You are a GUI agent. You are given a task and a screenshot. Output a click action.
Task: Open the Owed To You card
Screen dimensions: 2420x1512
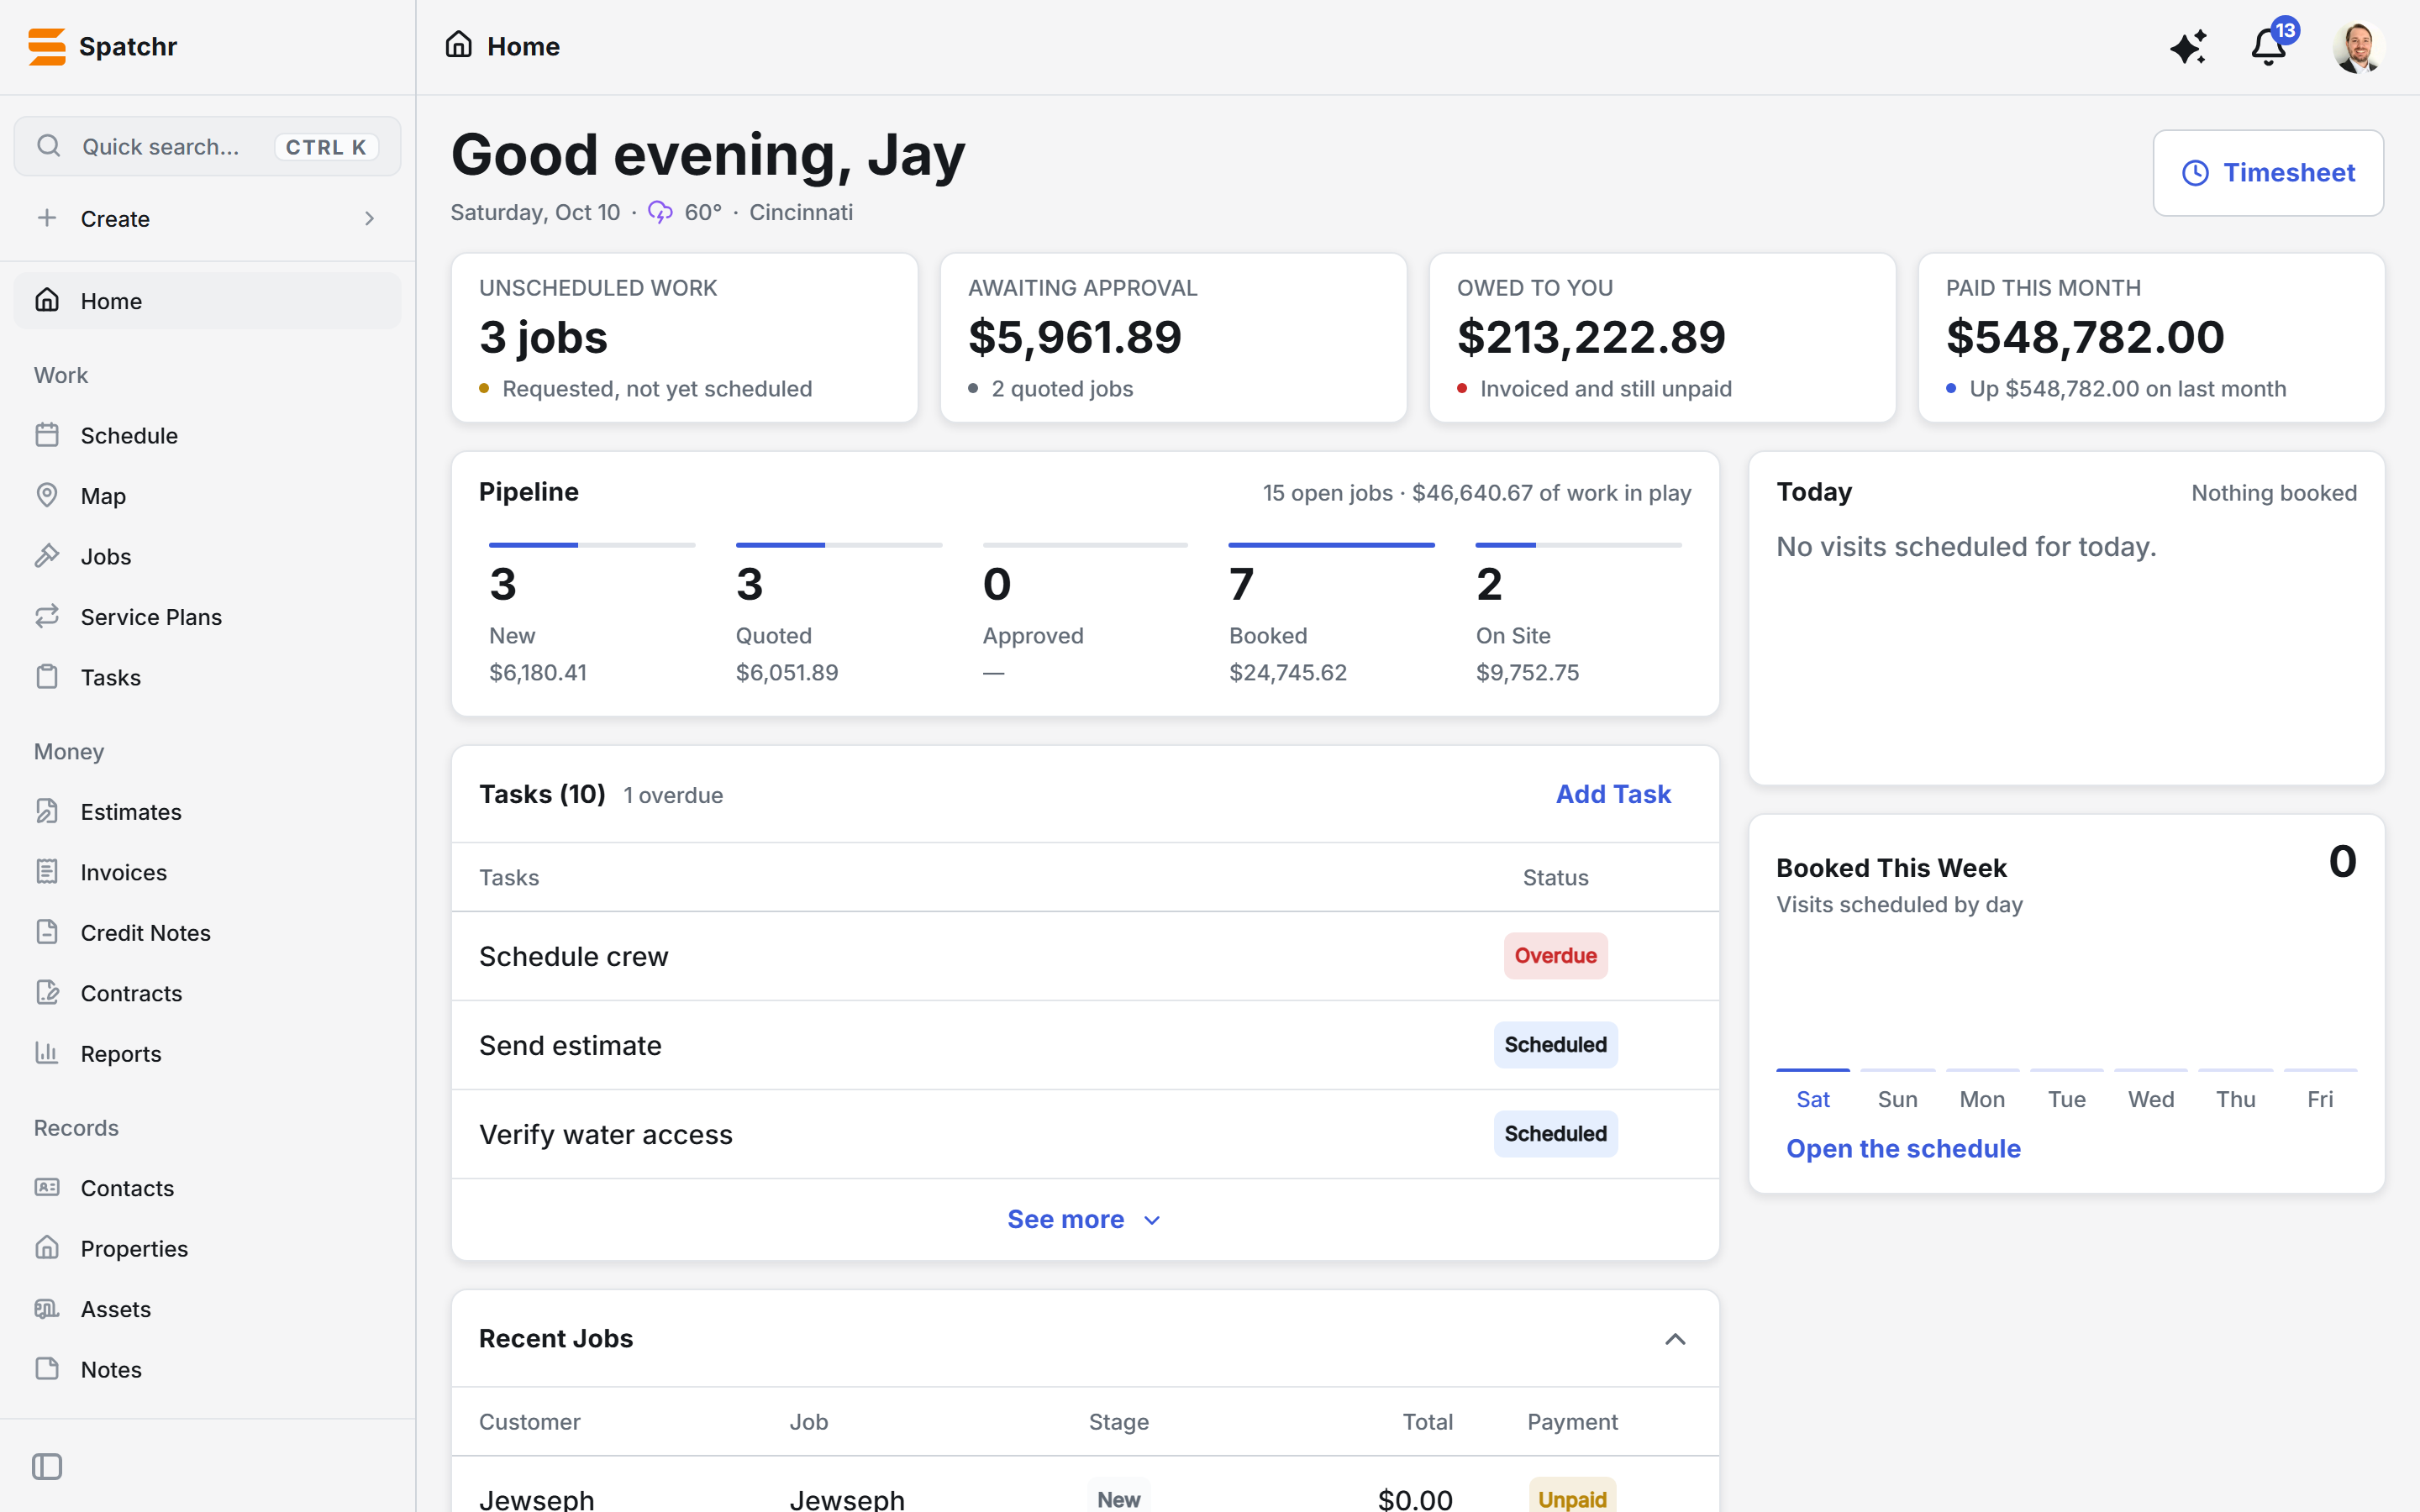coord(1662,338)
